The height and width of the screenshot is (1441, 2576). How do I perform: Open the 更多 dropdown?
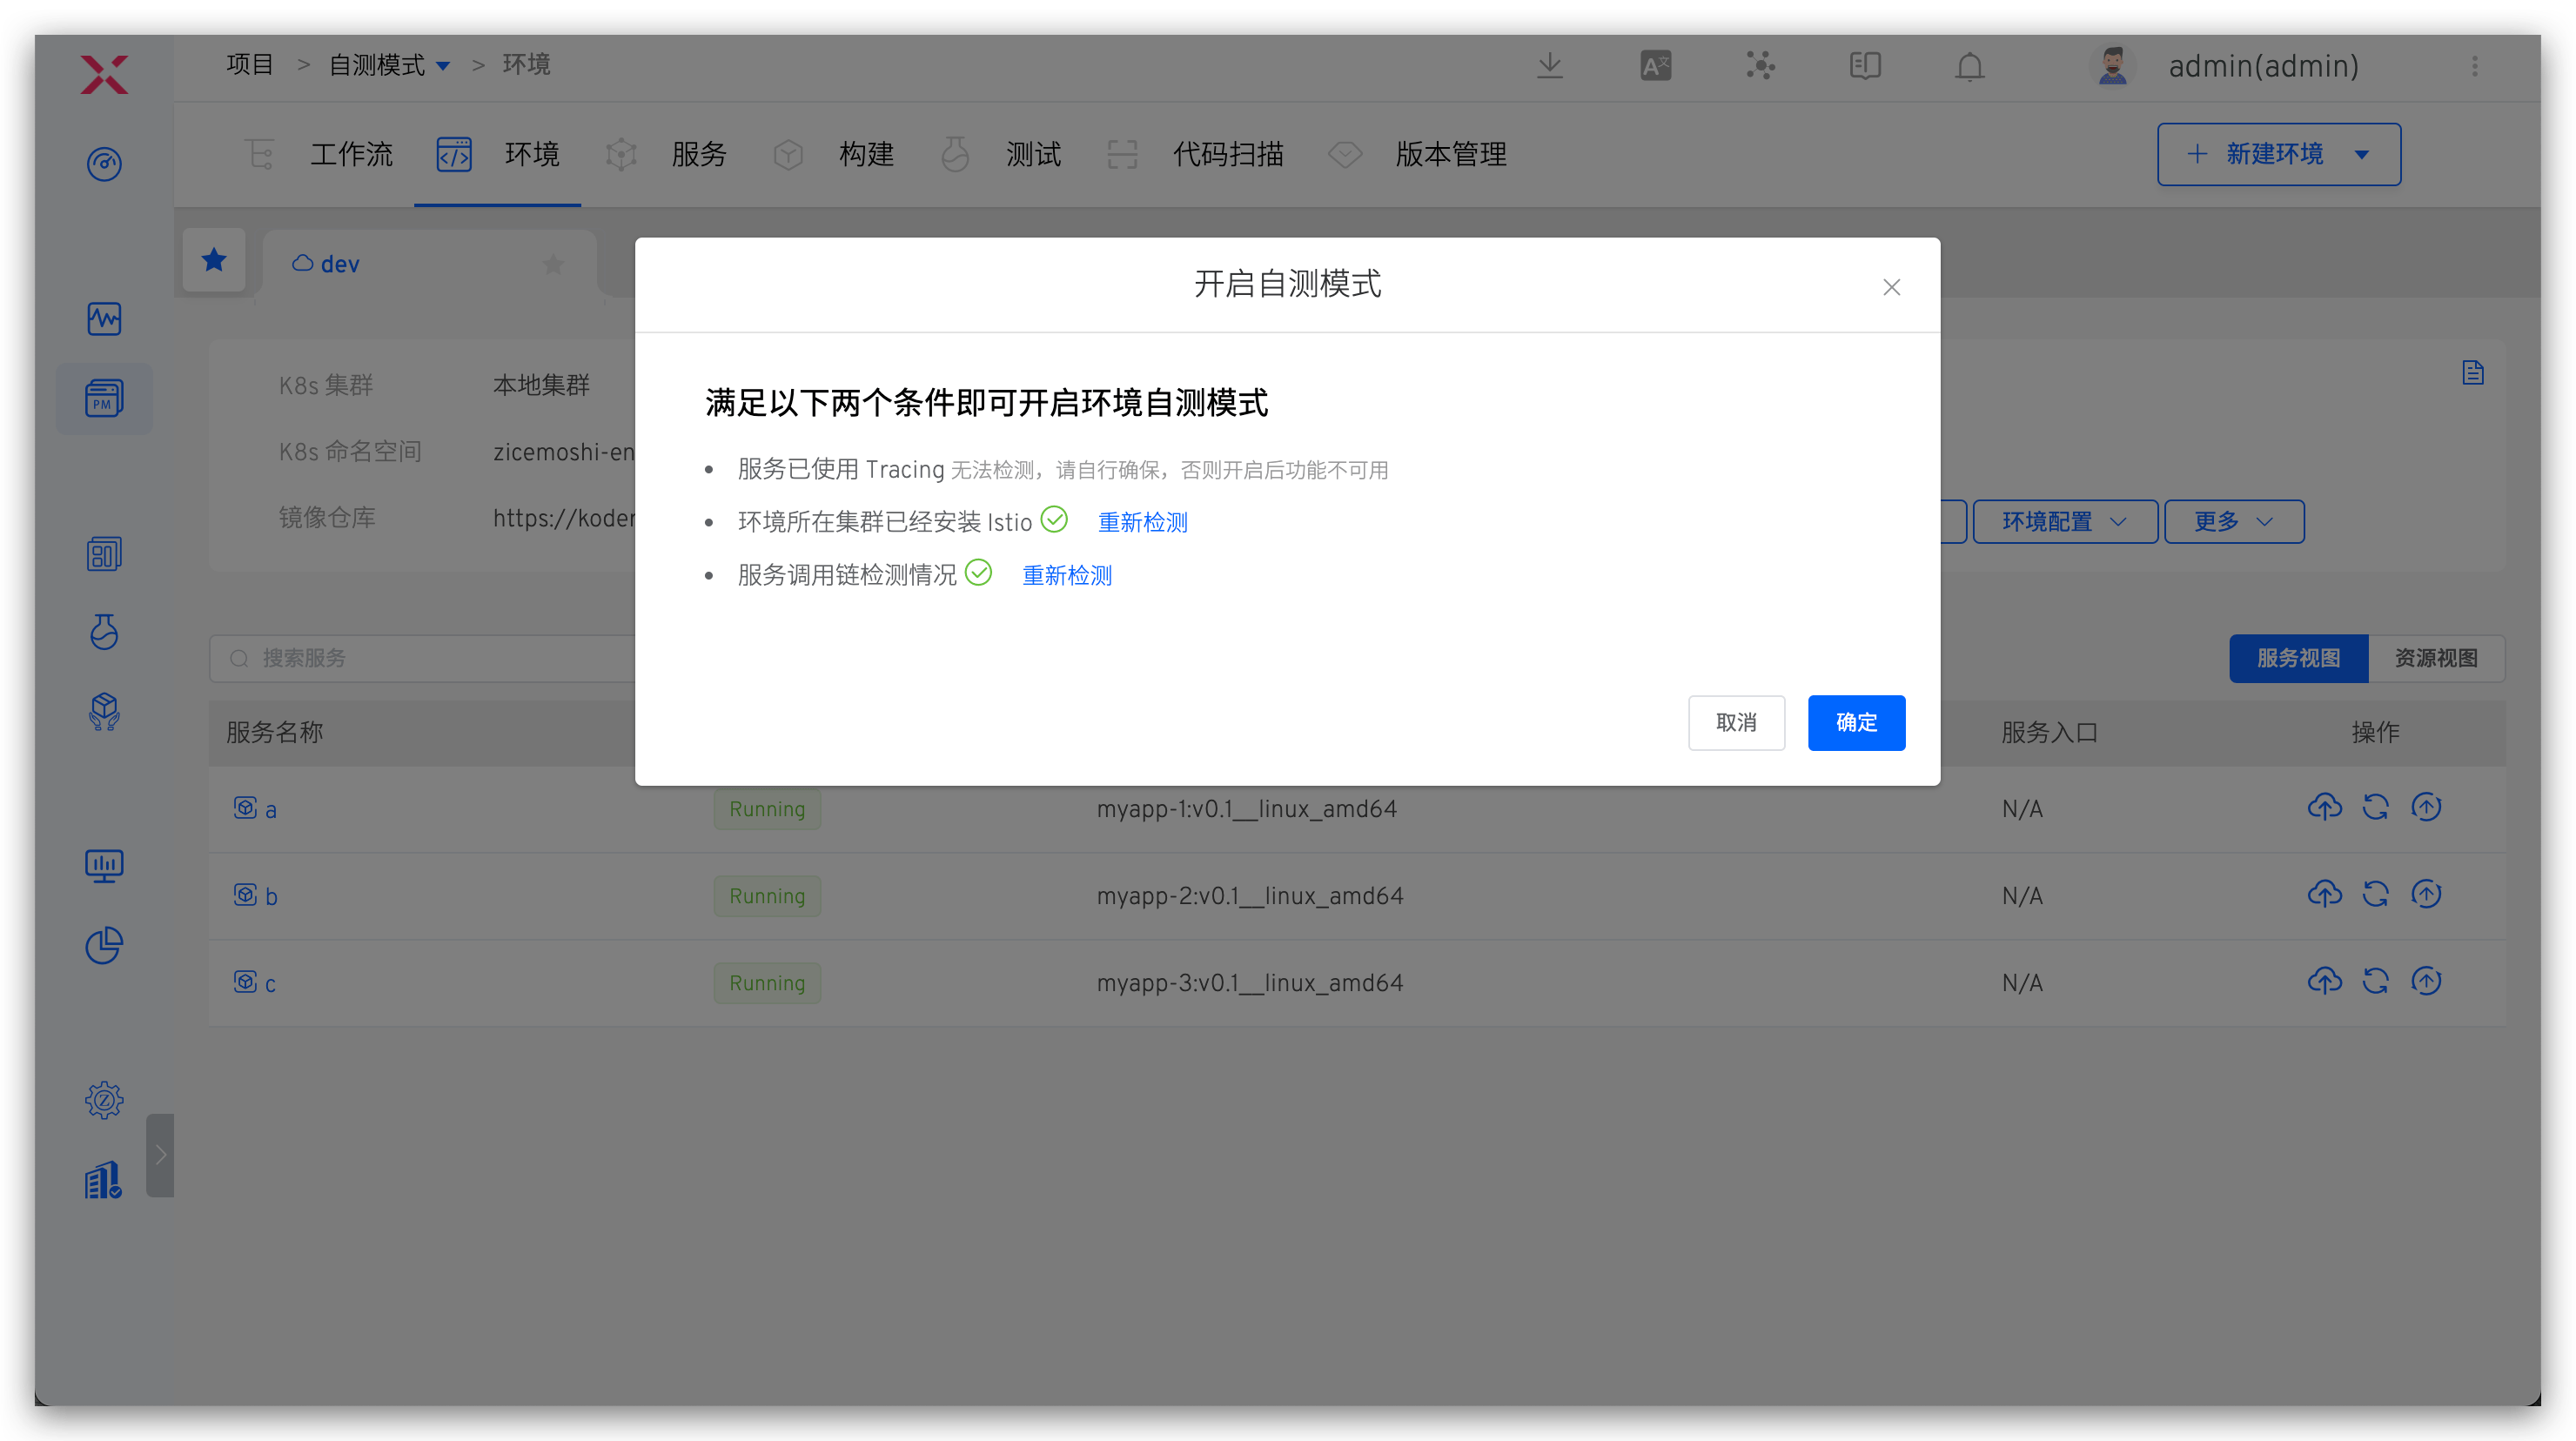click(x=2233, y=521)
